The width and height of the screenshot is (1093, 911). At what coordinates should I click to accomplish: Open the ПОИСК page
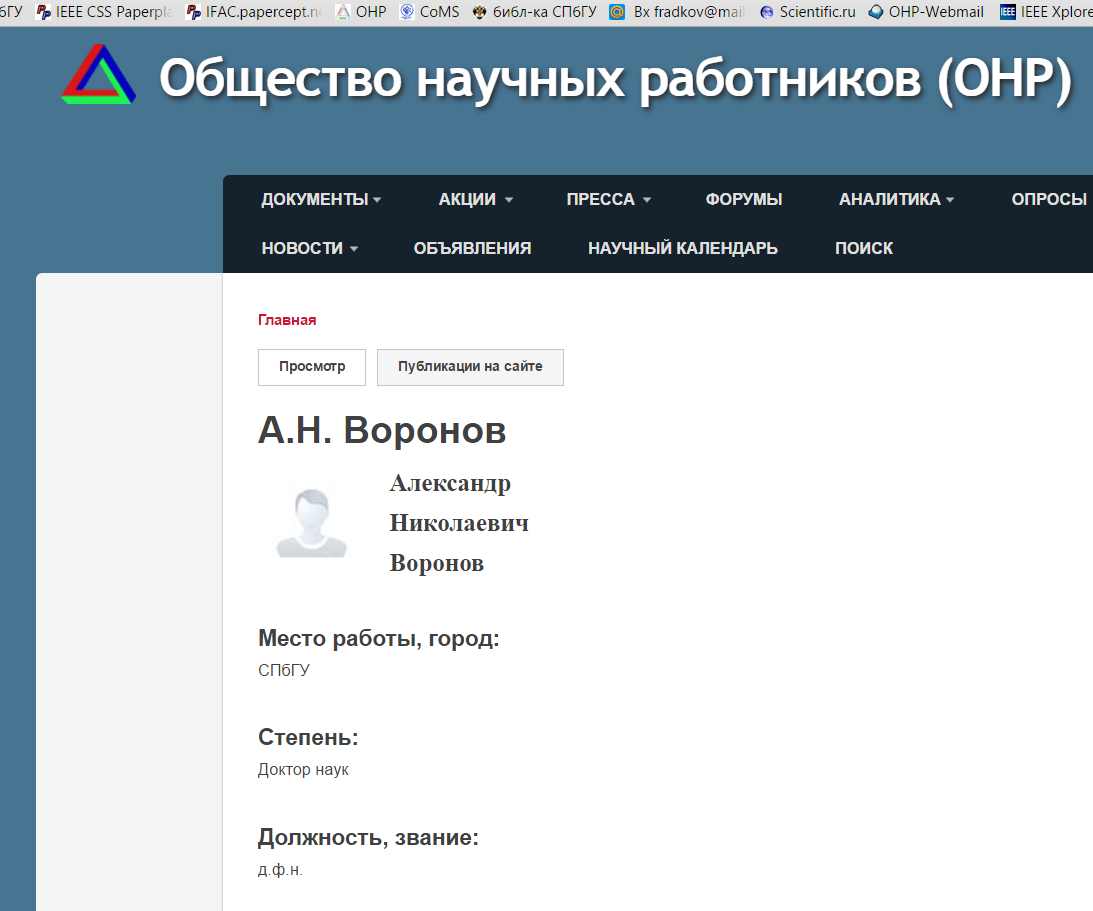(x=864, y=248)
